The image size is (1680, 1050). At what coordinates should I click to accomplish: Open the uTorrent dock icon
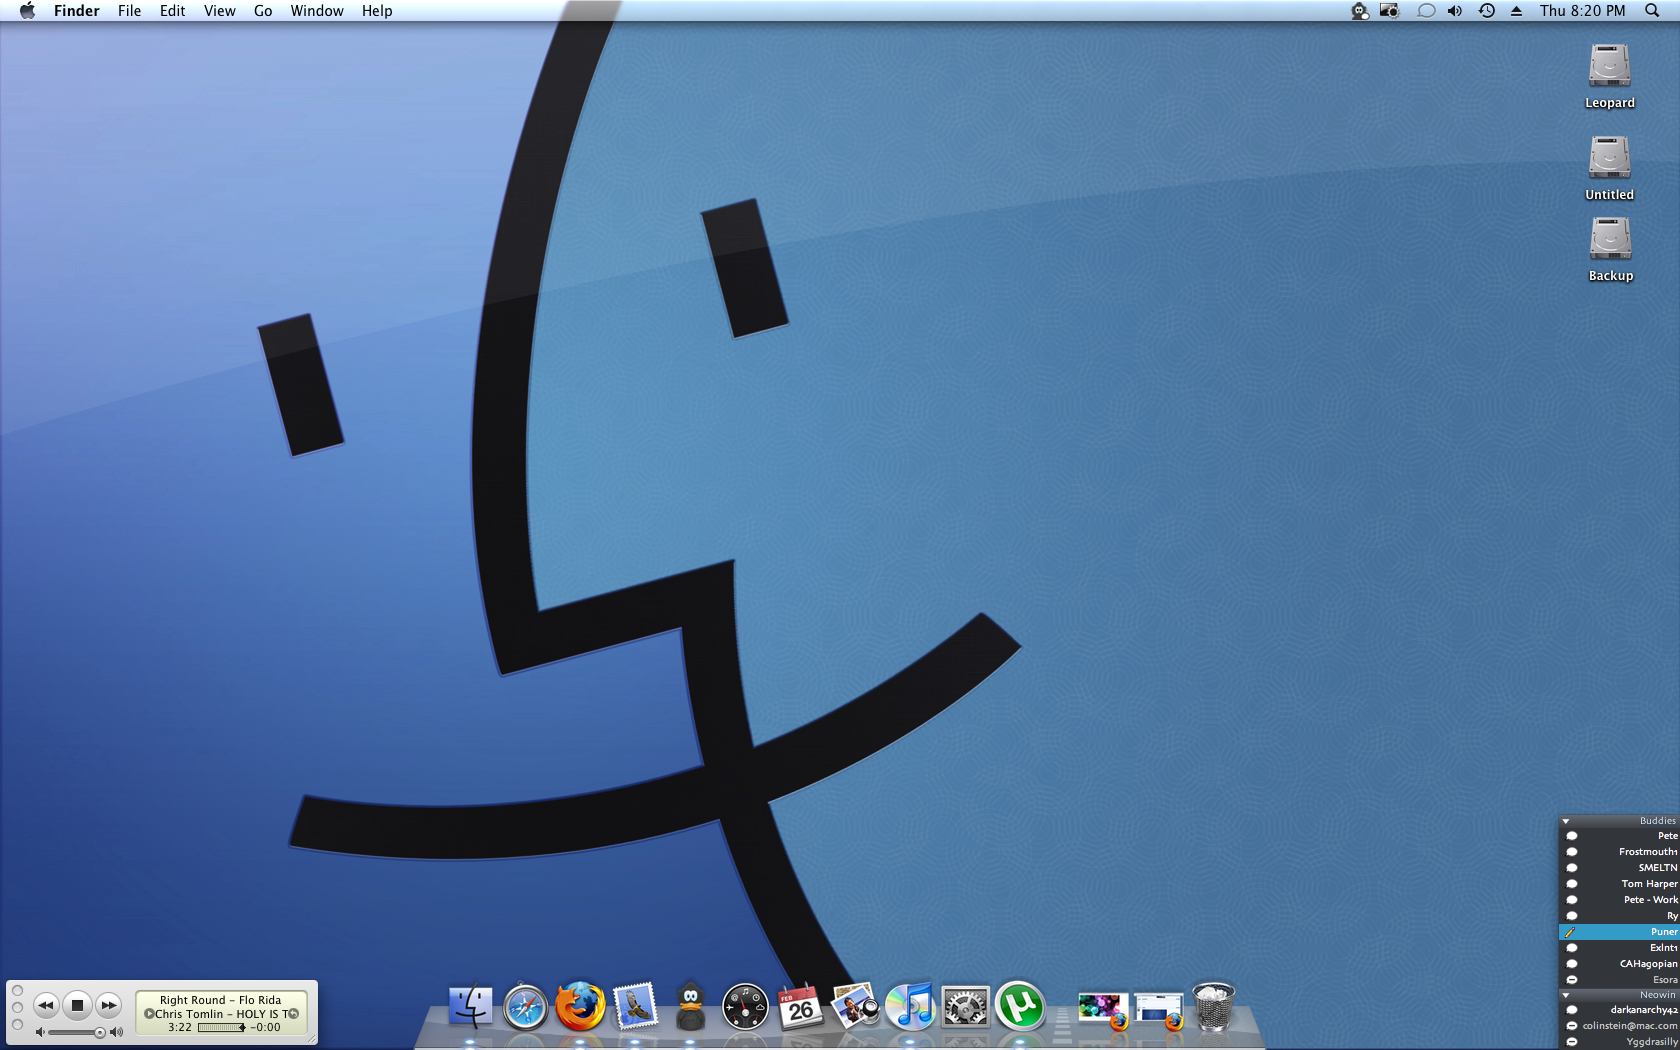point(1020,1006)
